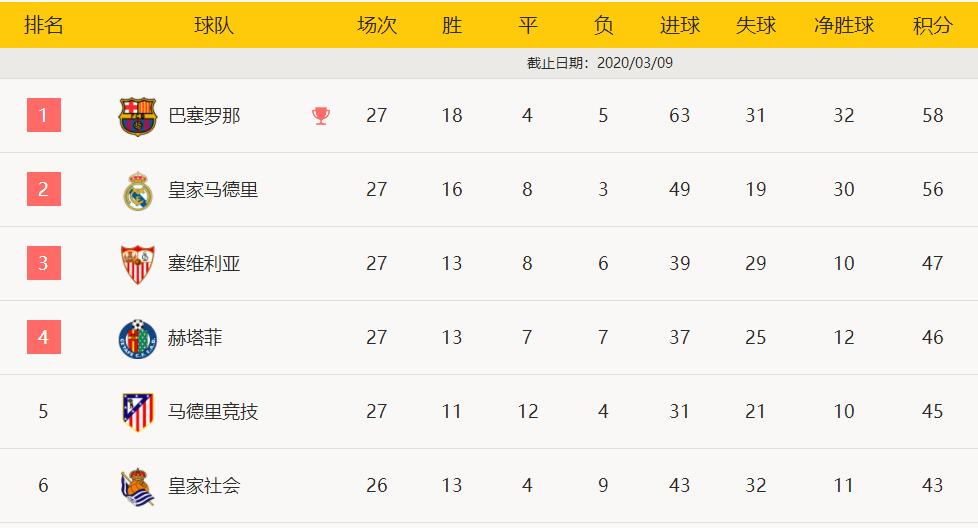
Task: Select the red rank 4 badge
Action: [x=44, y=337]
